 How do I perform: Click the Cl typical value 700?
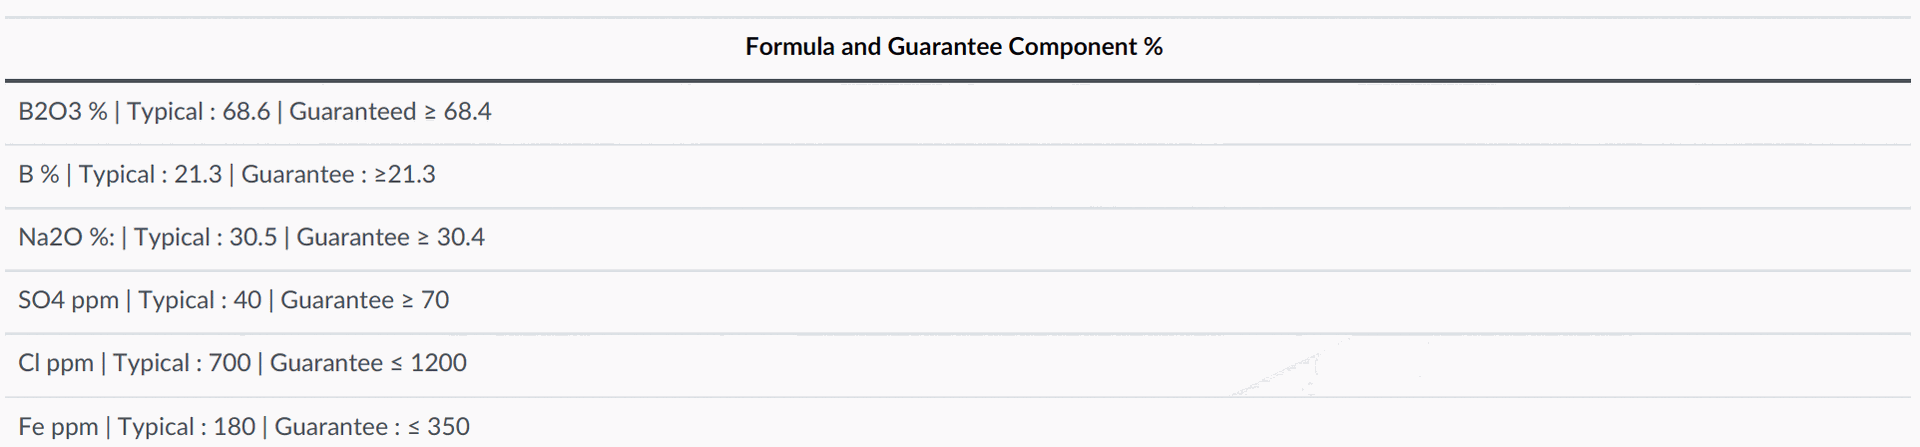[x=230, y=363]
